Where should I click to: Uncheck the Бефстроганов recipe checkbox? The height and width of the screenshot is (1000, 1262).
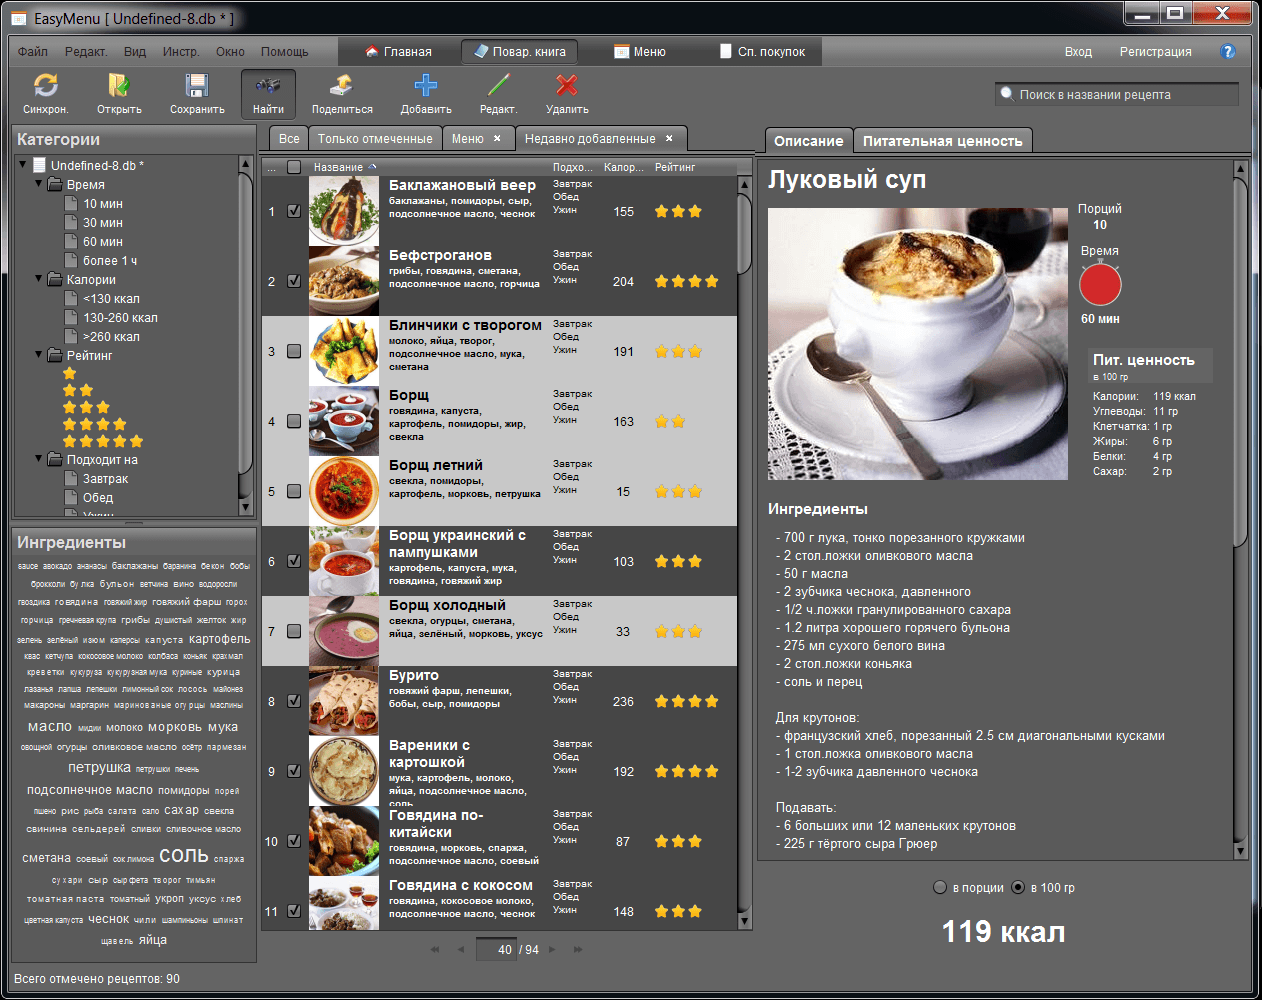click(x=294, y=281)
